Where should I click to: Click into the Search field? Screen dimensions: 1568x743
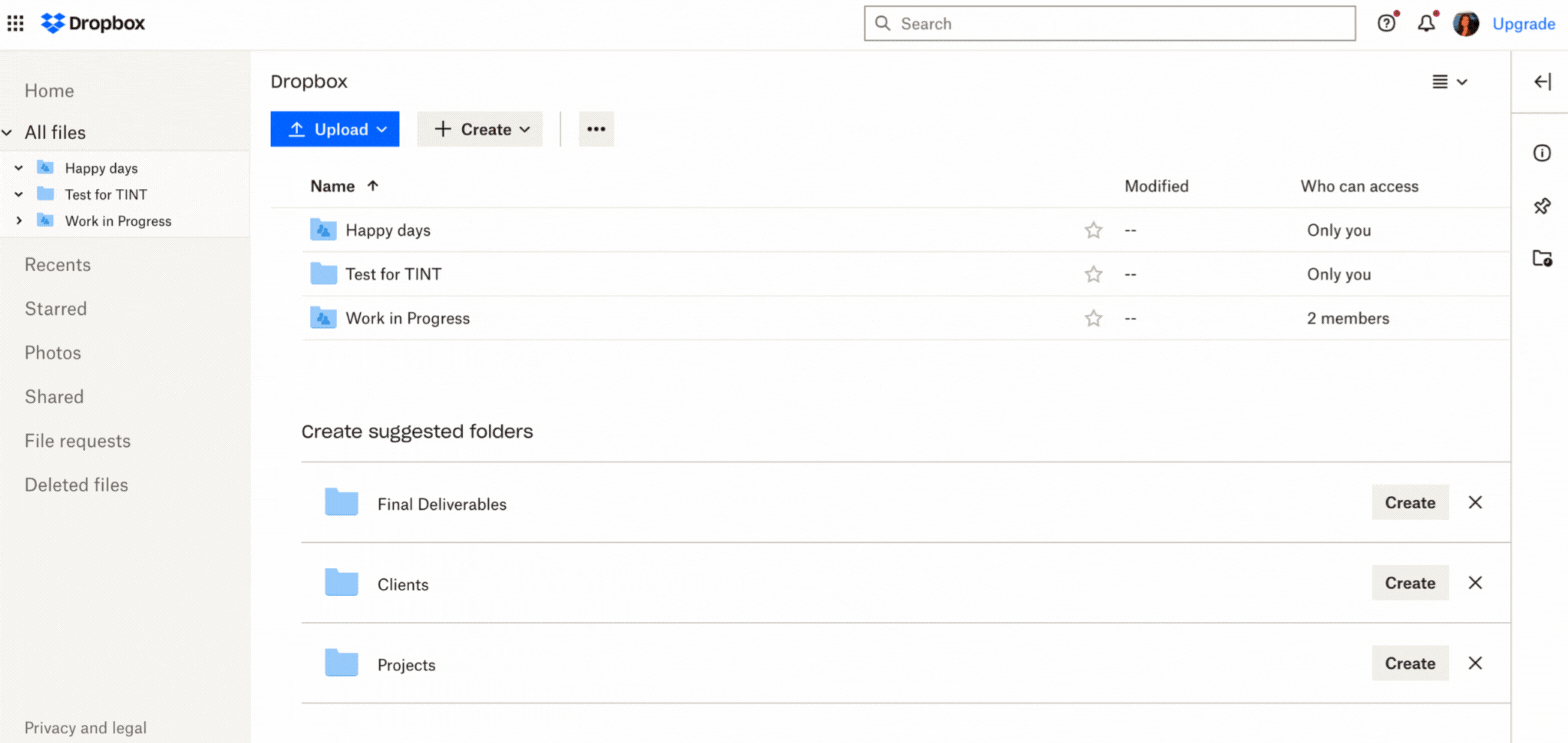(1110, 24)
